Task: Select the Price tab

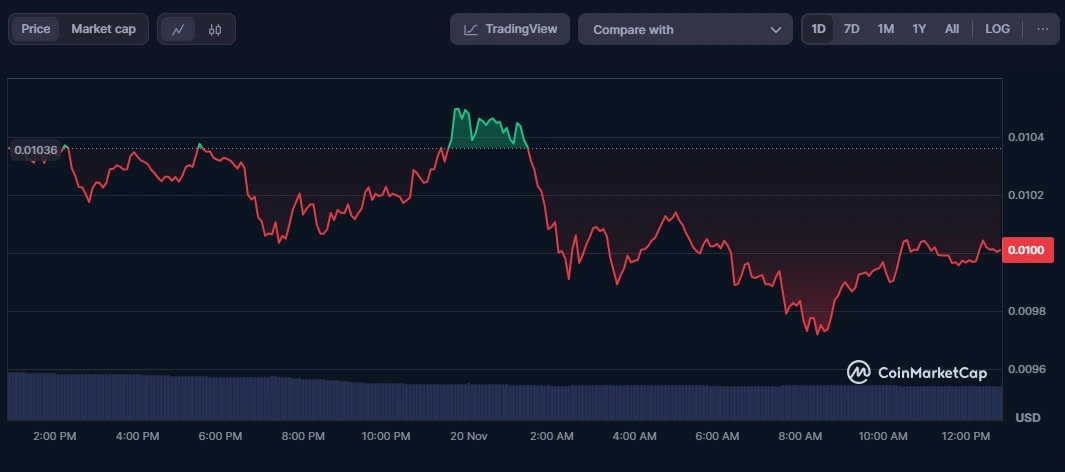Action: tap(36, 29)
